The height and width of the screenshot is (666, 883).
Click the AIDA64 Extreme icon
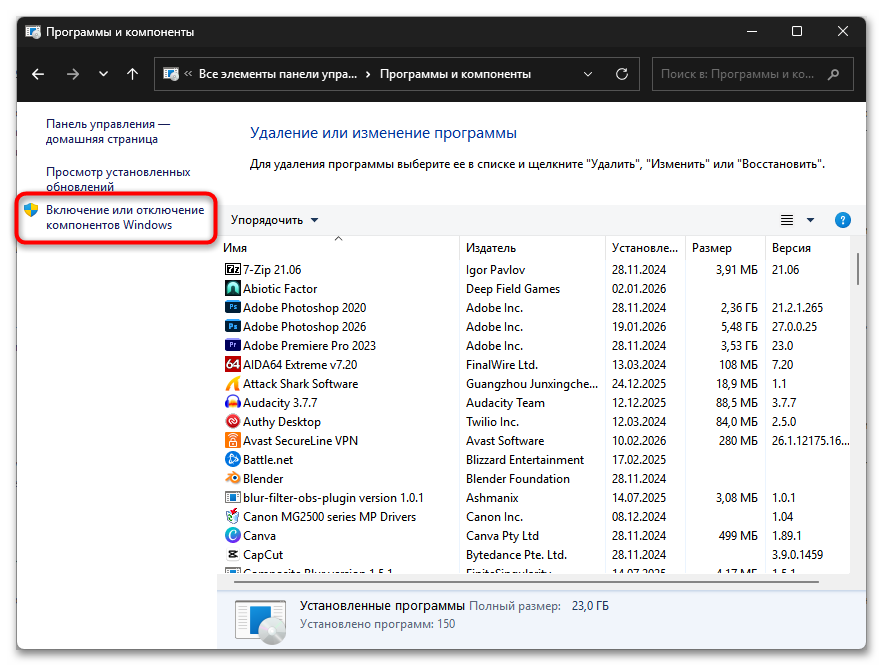[x=233, y=364]
